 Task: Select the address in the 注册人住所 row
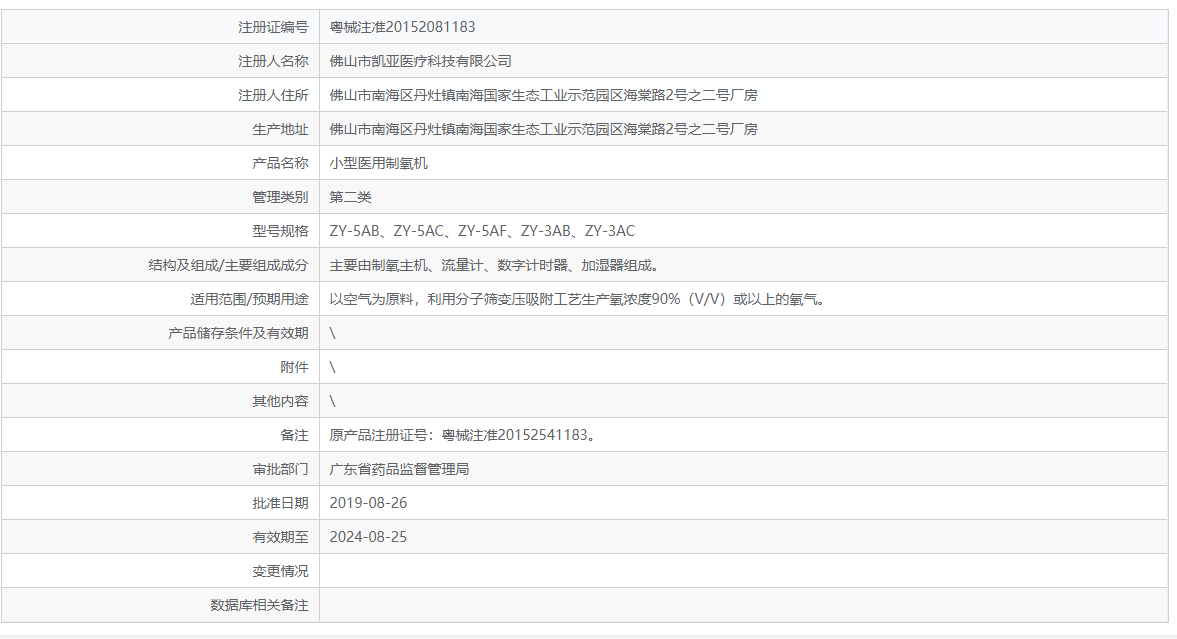click(543, 95)
